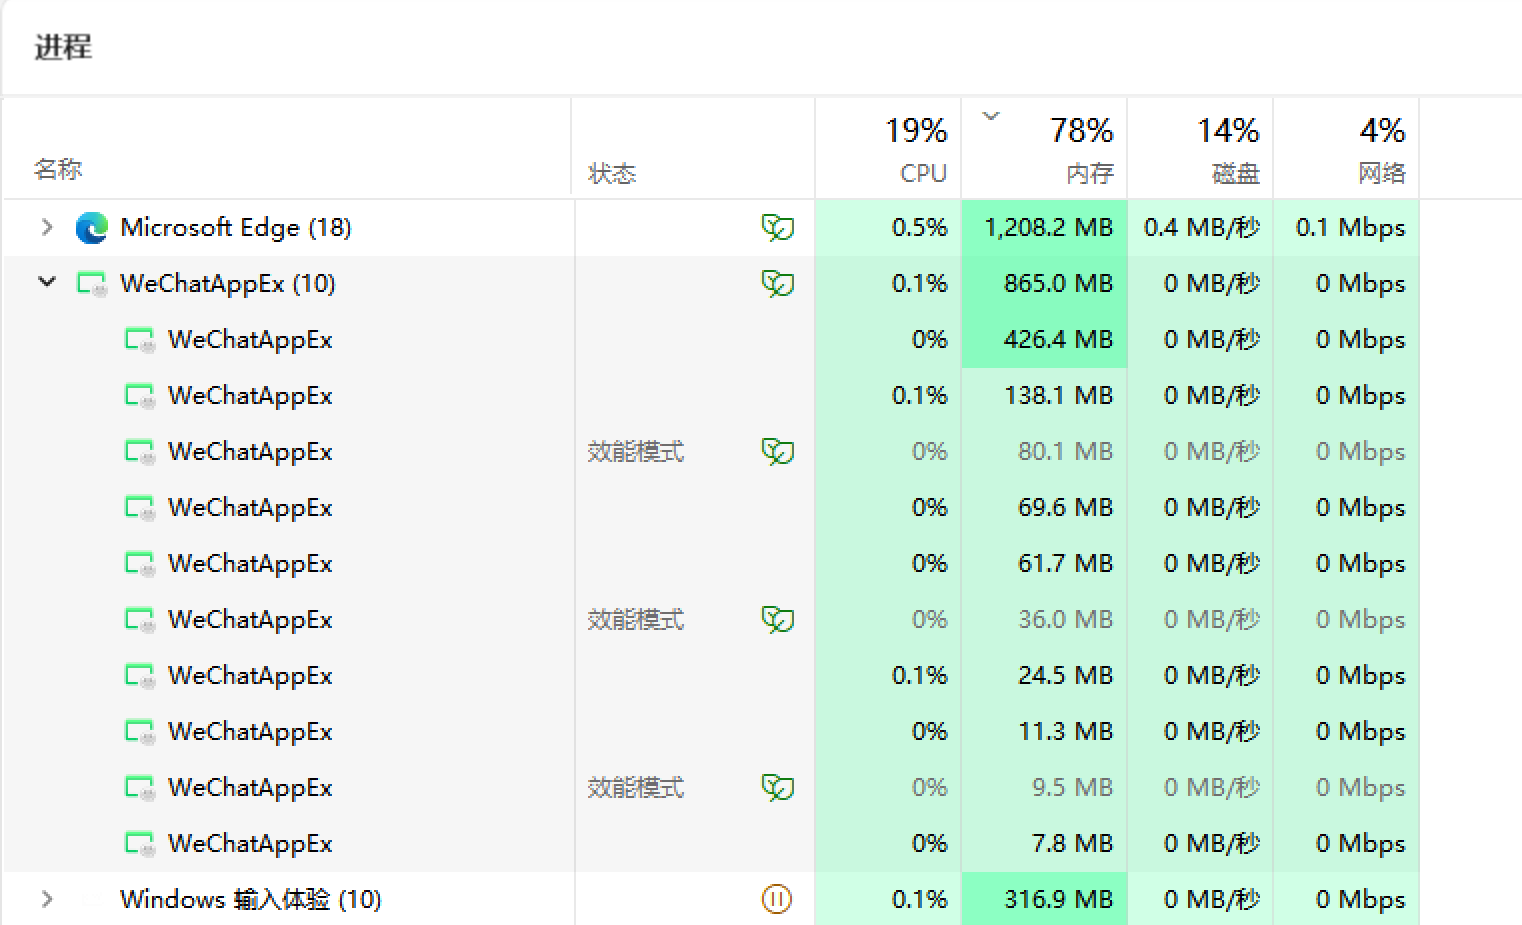Select the WeChatAppEx (10) parent row name
Viewport: 1522px width, 925px height.
228,284
